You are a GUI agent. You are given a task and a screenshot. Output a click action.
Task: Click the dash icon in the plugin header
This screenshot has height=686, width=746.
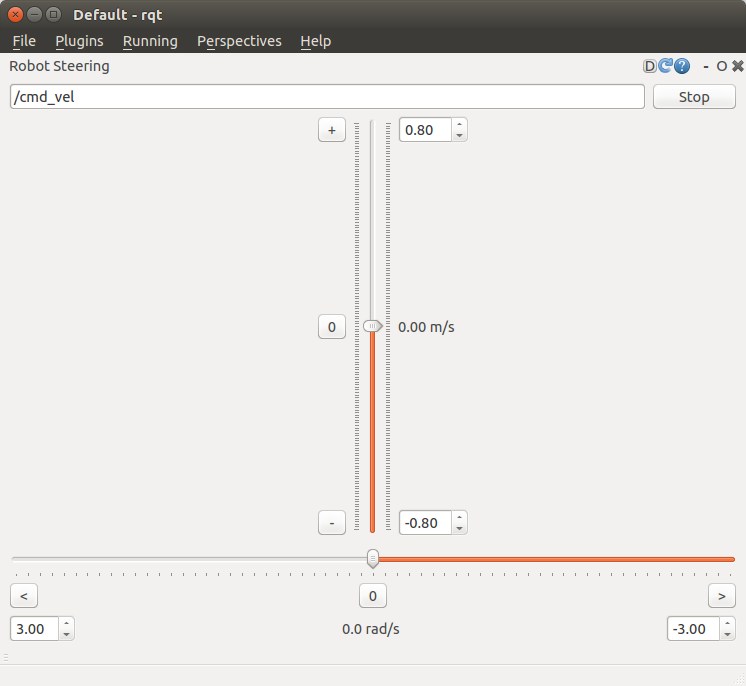point(705,66)
